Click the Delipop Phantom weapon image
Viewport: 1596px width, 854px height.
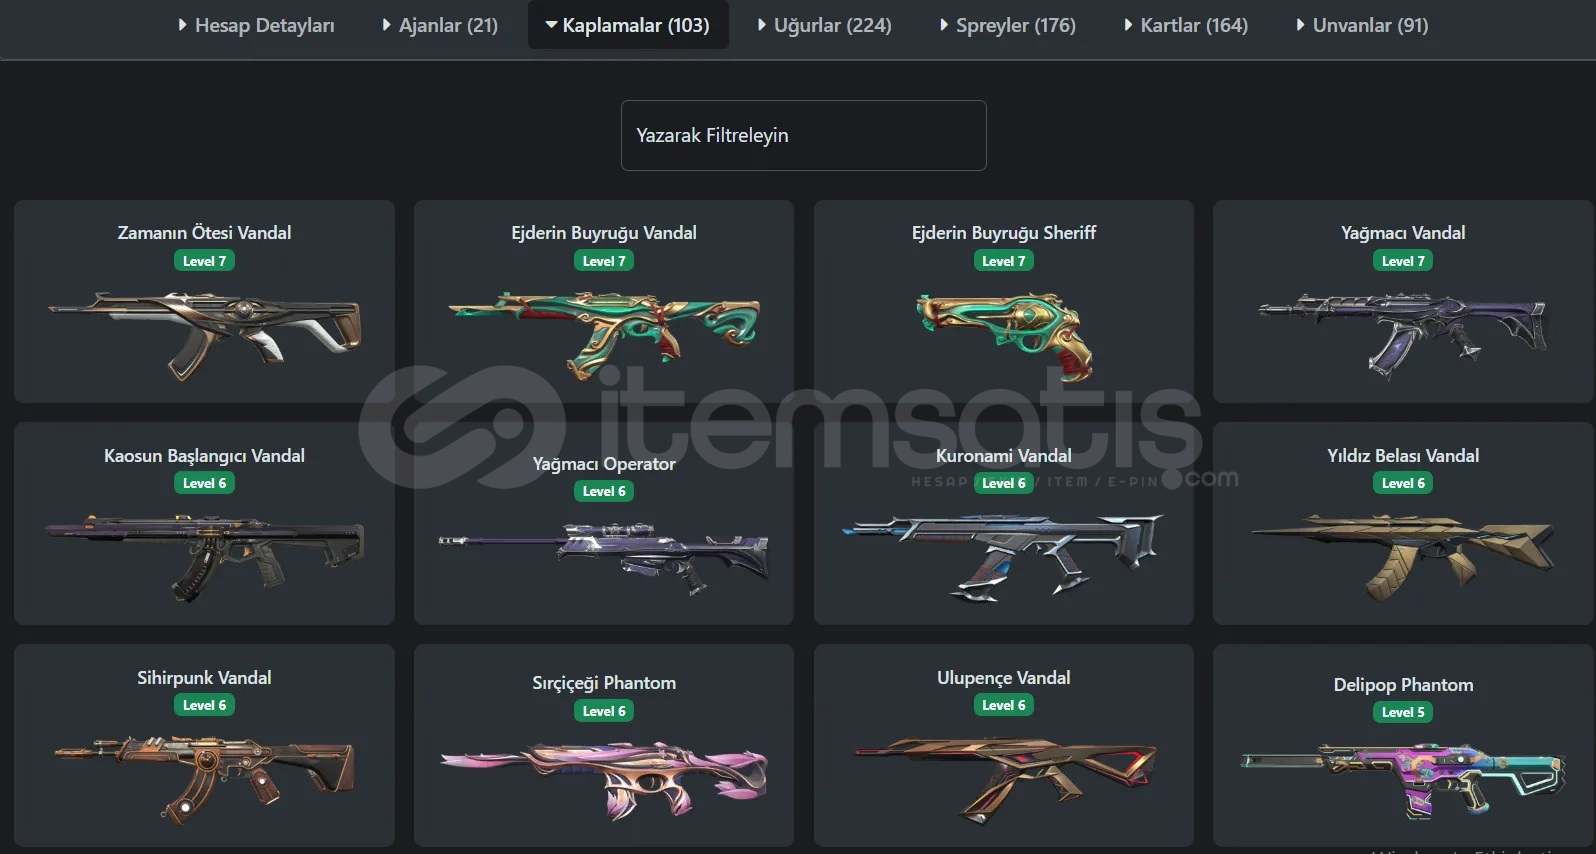pos(1403,781)
